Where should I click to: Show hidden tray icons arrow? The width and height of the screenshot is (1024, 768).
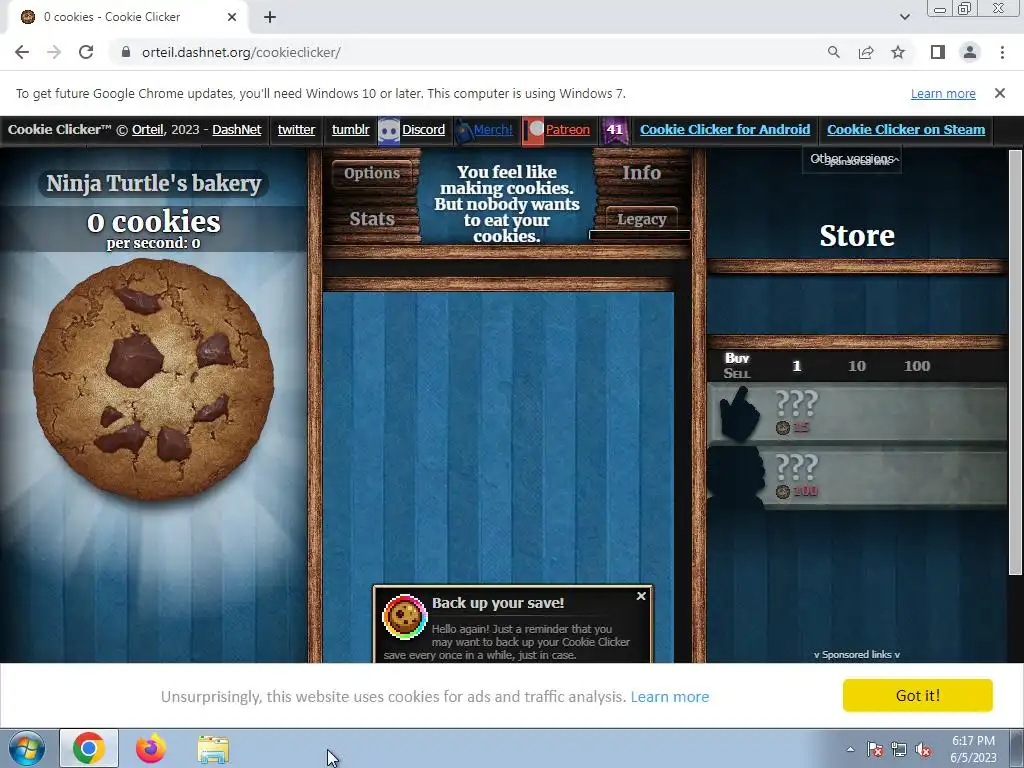coord(850,749)
